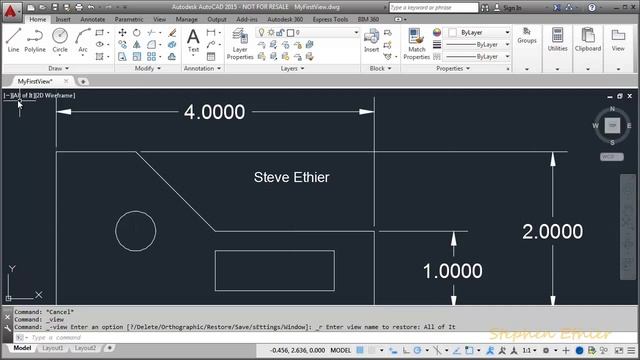Viewport: 640px width, 360px height.
Task: Toggle dynamic input in status bar
Action: tap(393, 350)
